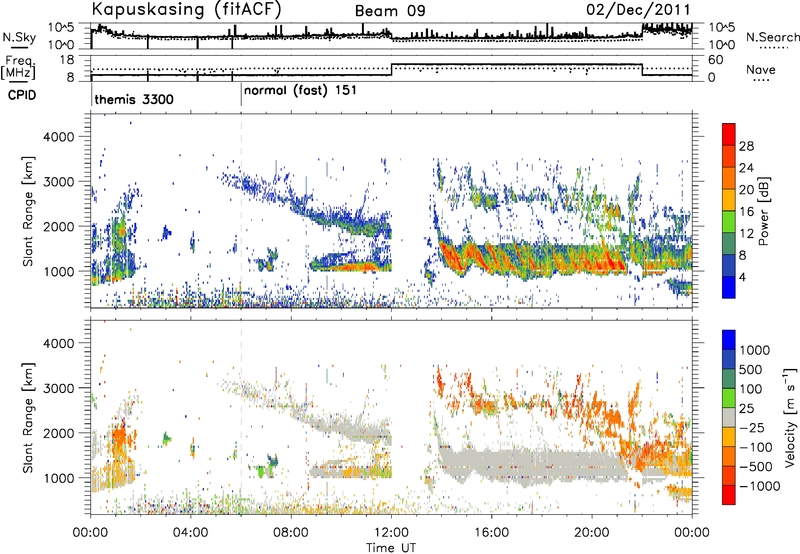Click the power colorbar value '4'
800x554 pixels.
click(743, 278)
